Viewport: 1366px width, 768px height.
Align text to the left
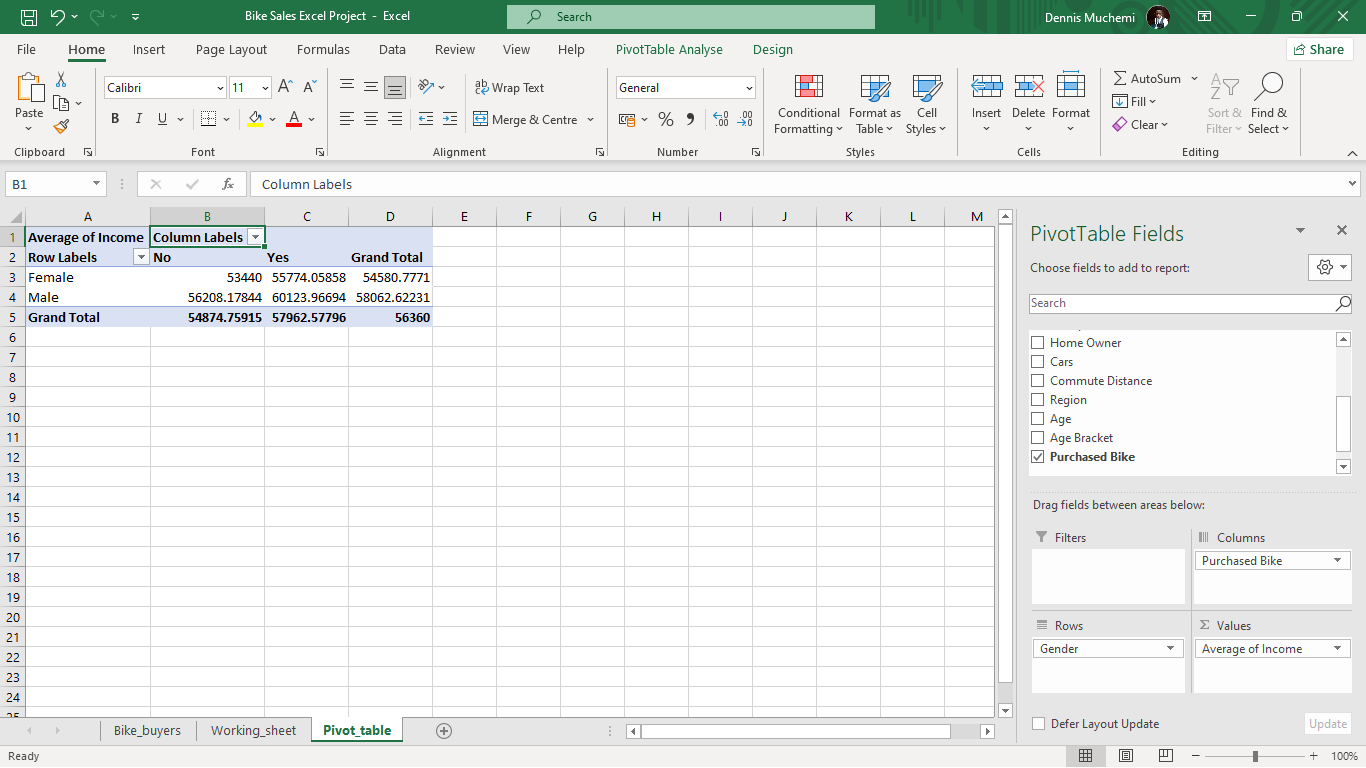click(347, 119)
